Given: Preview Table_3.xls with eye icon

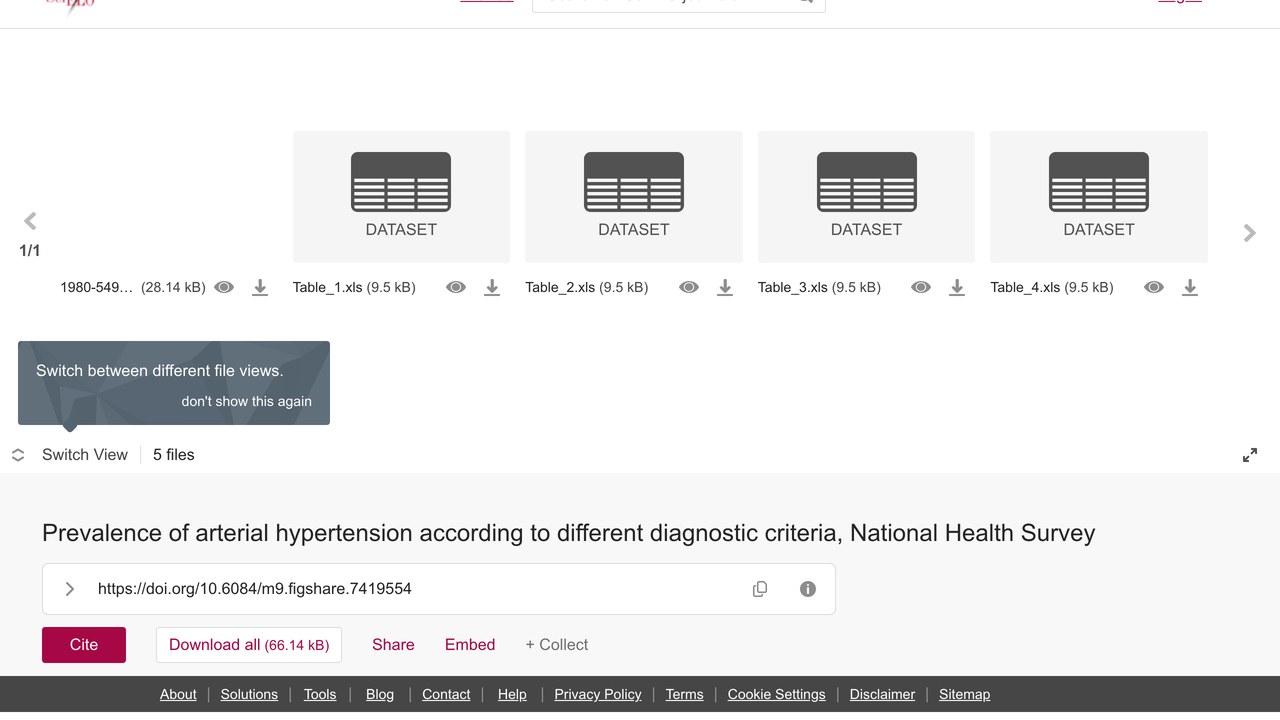Looking at the screenshot, I should tap(921, 287).
